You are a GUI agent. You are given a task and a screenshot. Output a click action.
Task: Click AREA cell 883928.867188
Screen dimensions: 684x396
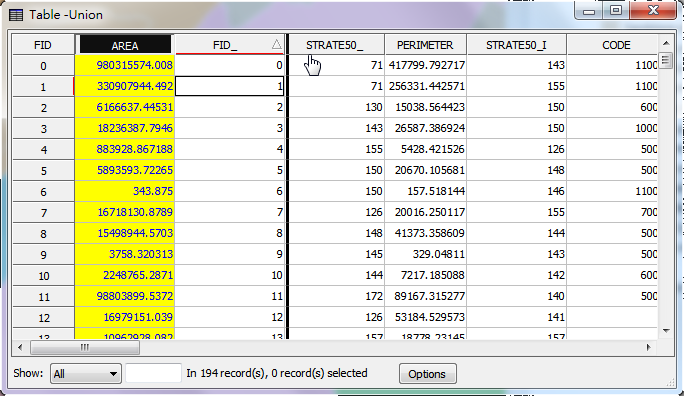click(125, 149)
